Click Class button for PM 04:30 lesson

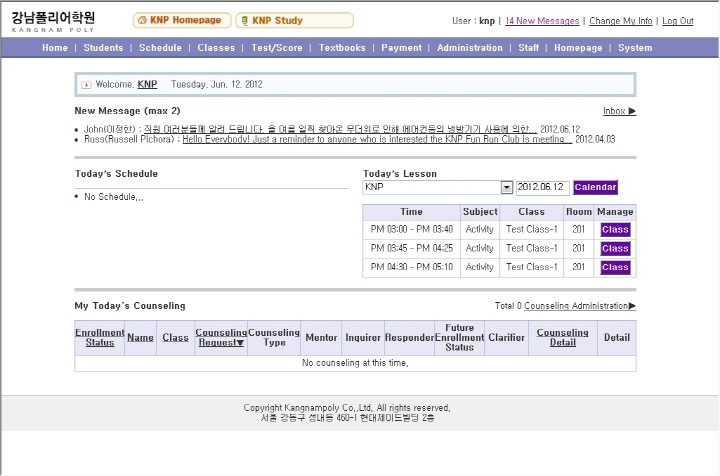[615, 267]
